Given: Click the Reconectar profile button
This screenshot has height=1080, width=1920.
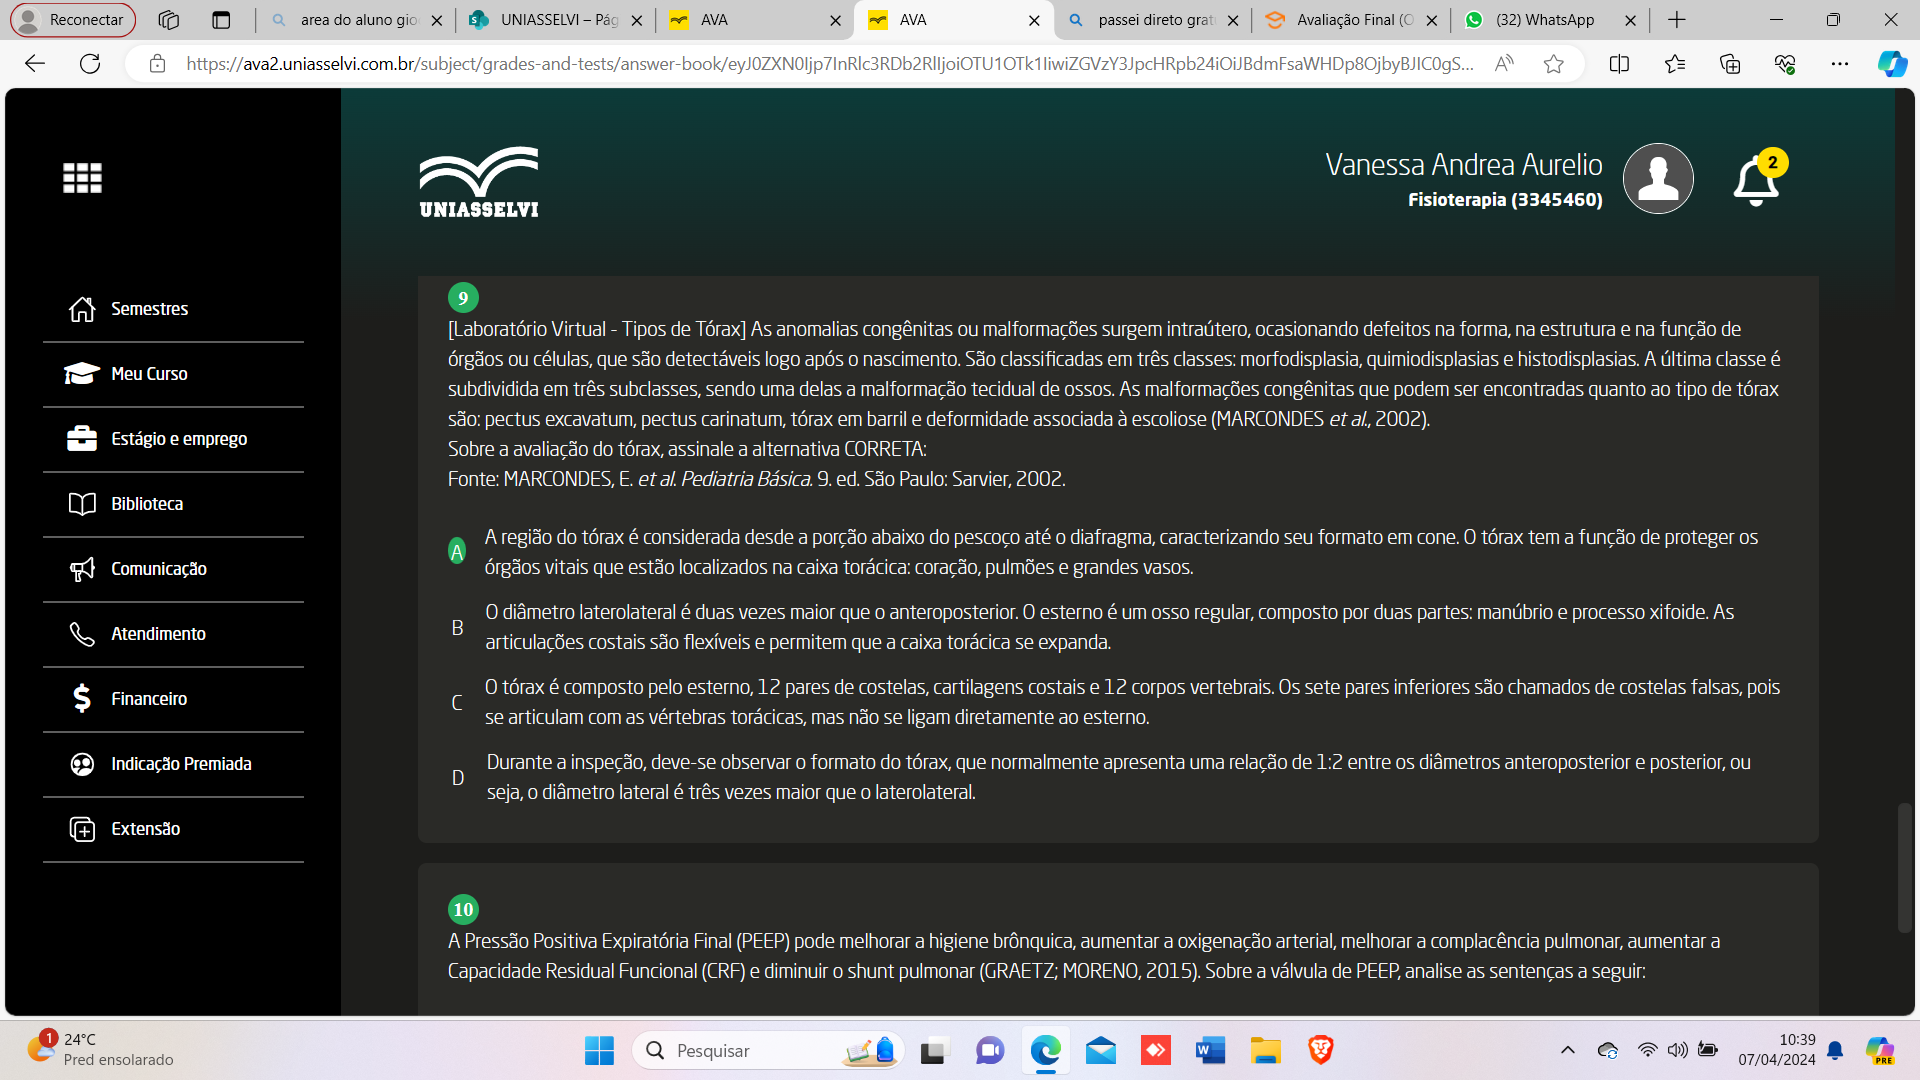Looking at the screenshot, I should tap(73, 20).
